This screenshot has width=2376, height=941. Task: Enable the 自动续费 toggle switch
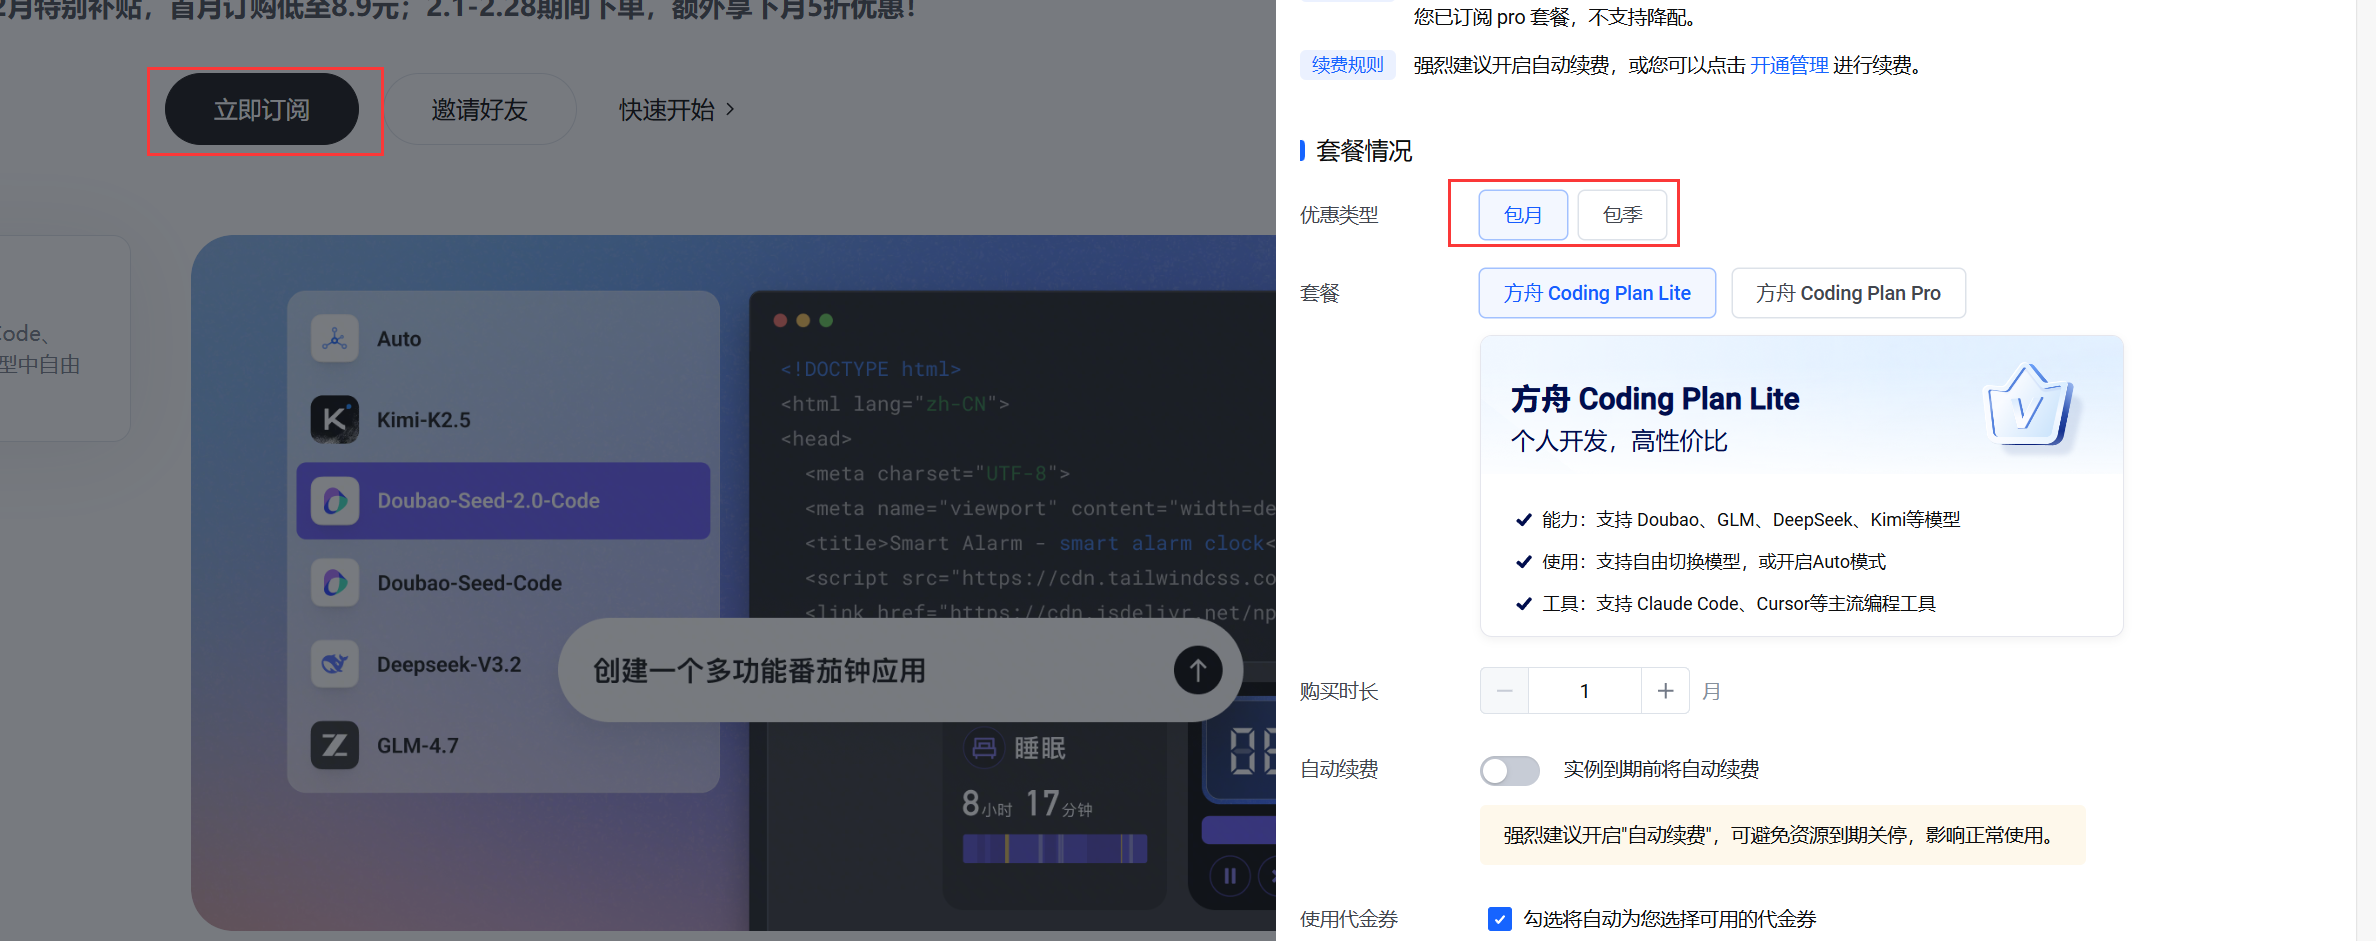point(1509,770)
